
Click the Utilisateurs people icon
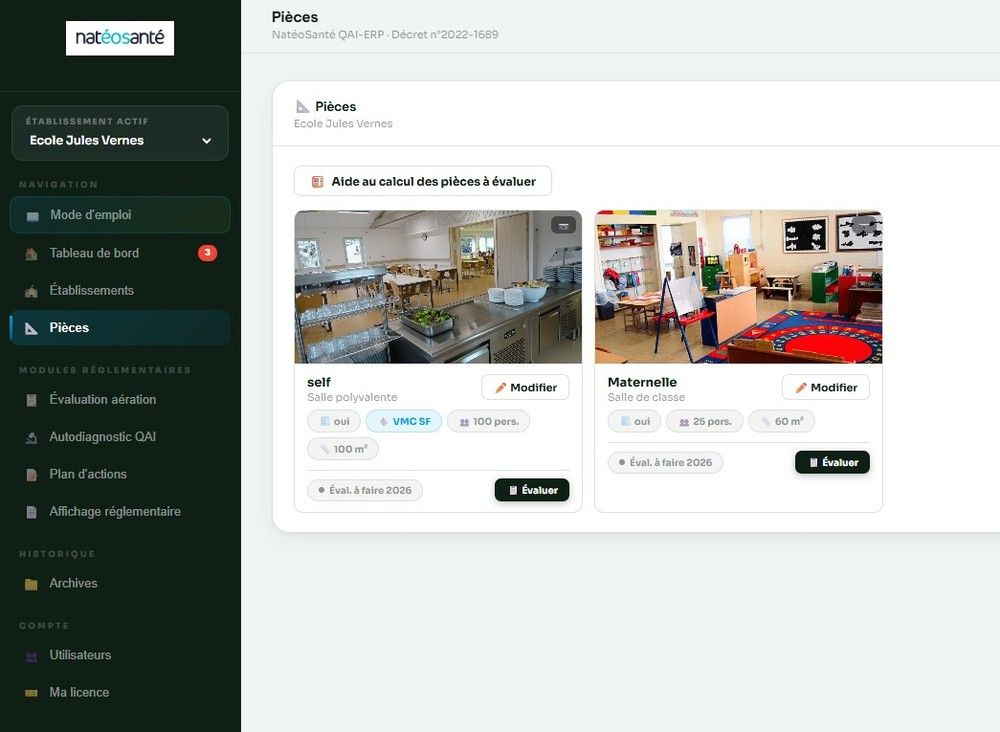click(x=31, y=656)
